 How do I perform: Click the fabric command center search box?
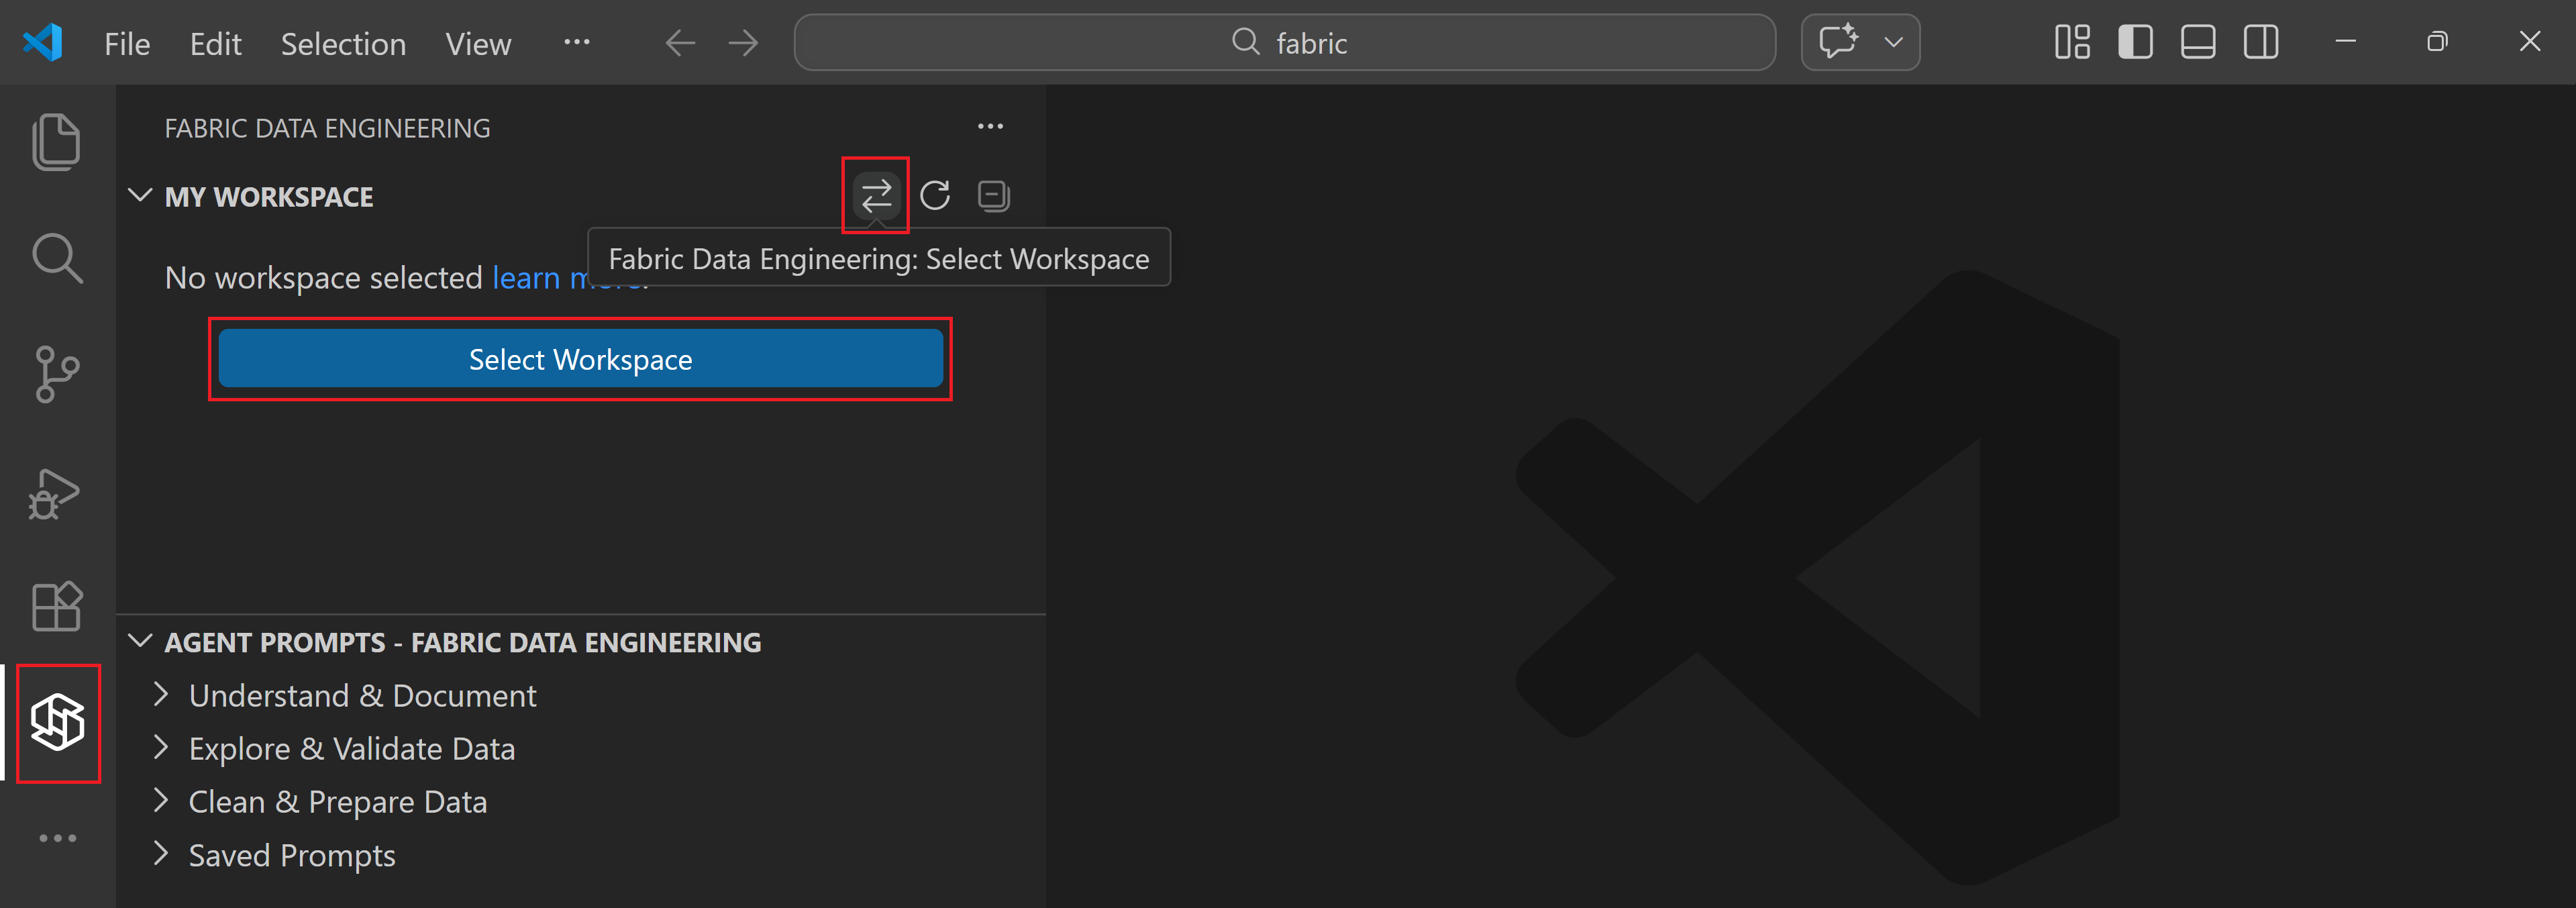pos(1284,42)
